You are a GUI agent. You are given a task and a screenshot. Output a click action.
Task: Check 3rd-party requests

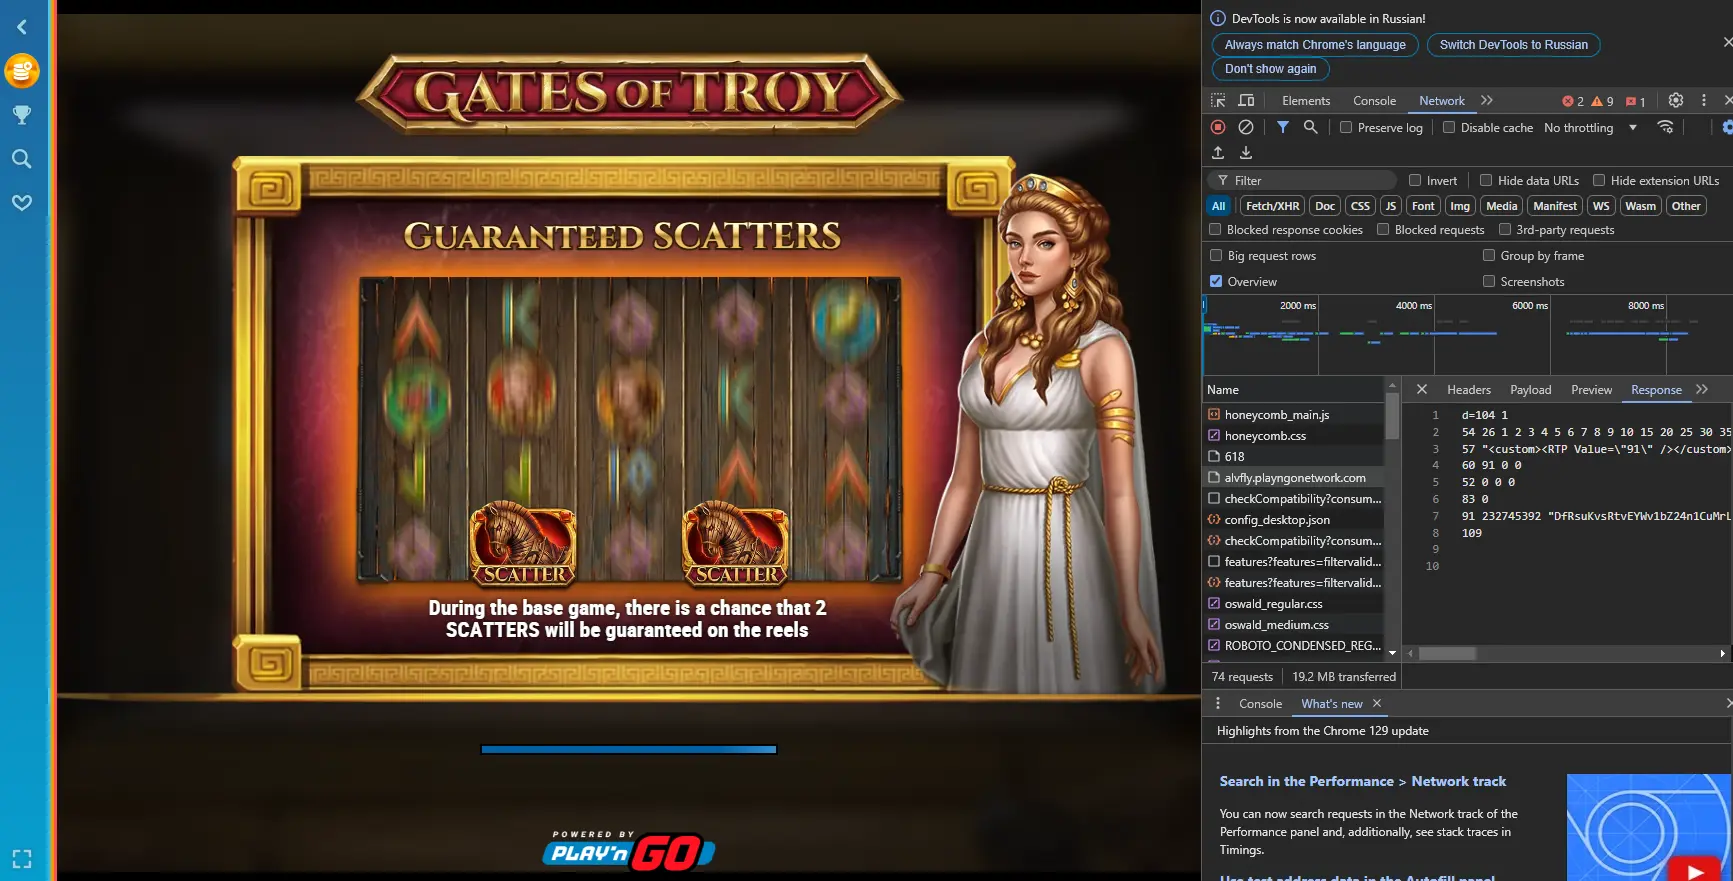pos(1505,230)
